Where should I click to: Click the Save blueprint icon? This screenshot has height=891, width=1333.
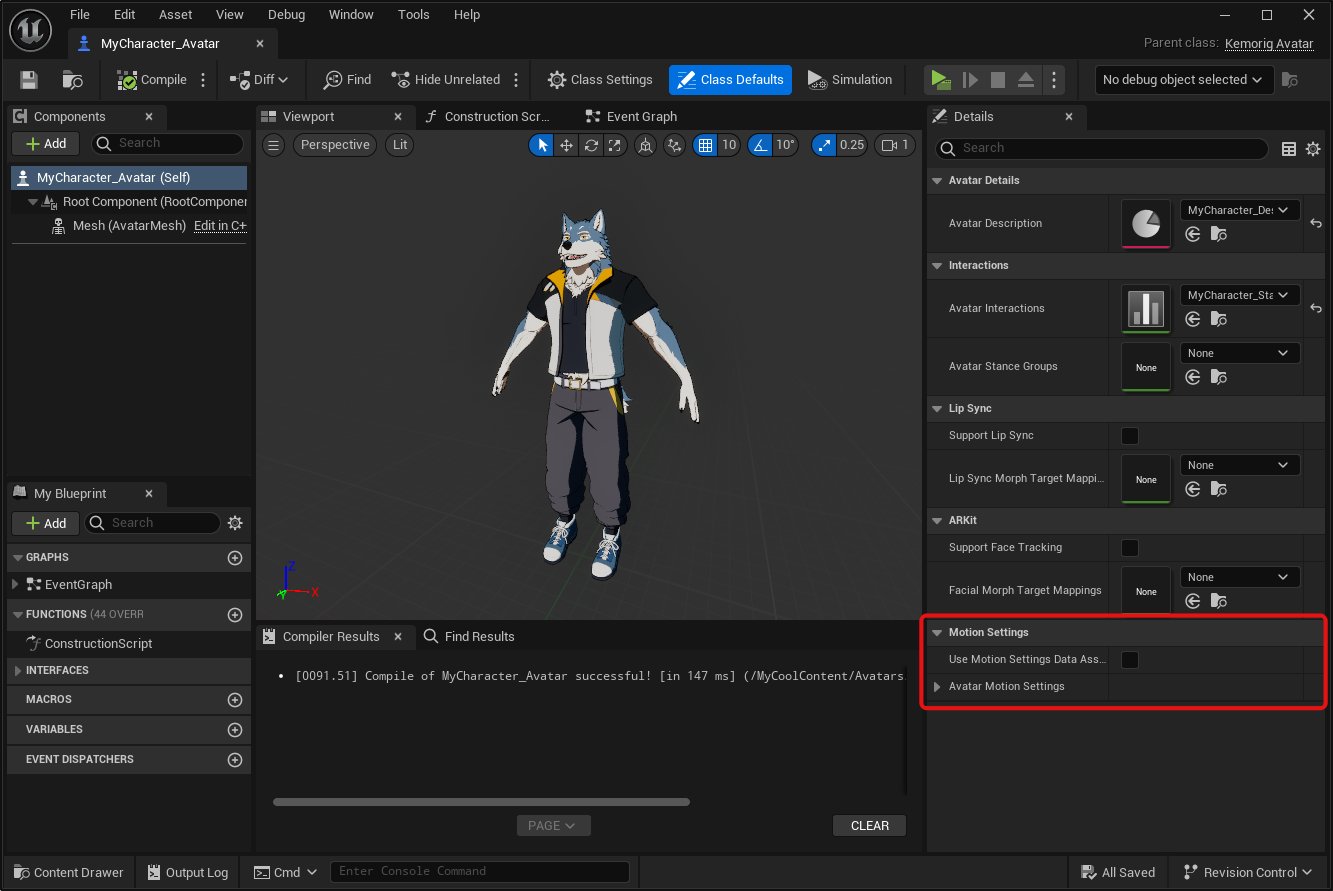[29, 80]
